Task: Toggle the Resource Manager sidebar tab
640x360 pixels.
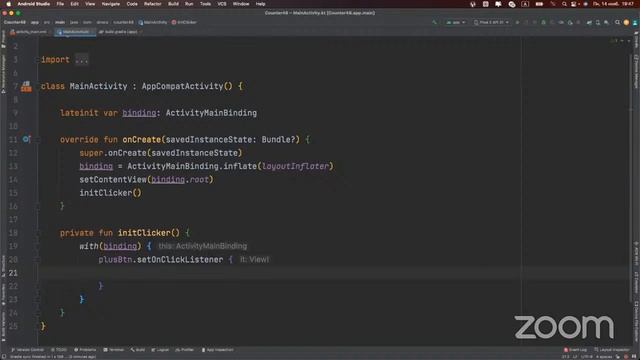Action: [3, 74]
